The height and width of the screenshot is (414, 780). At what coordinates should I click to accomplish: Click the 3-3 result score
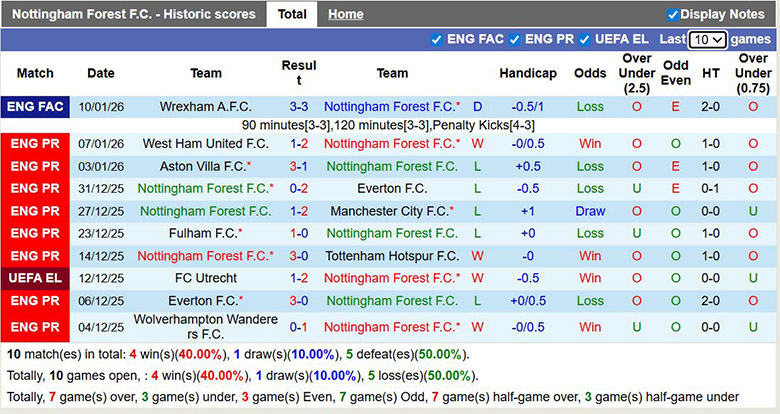click(298, 107)
